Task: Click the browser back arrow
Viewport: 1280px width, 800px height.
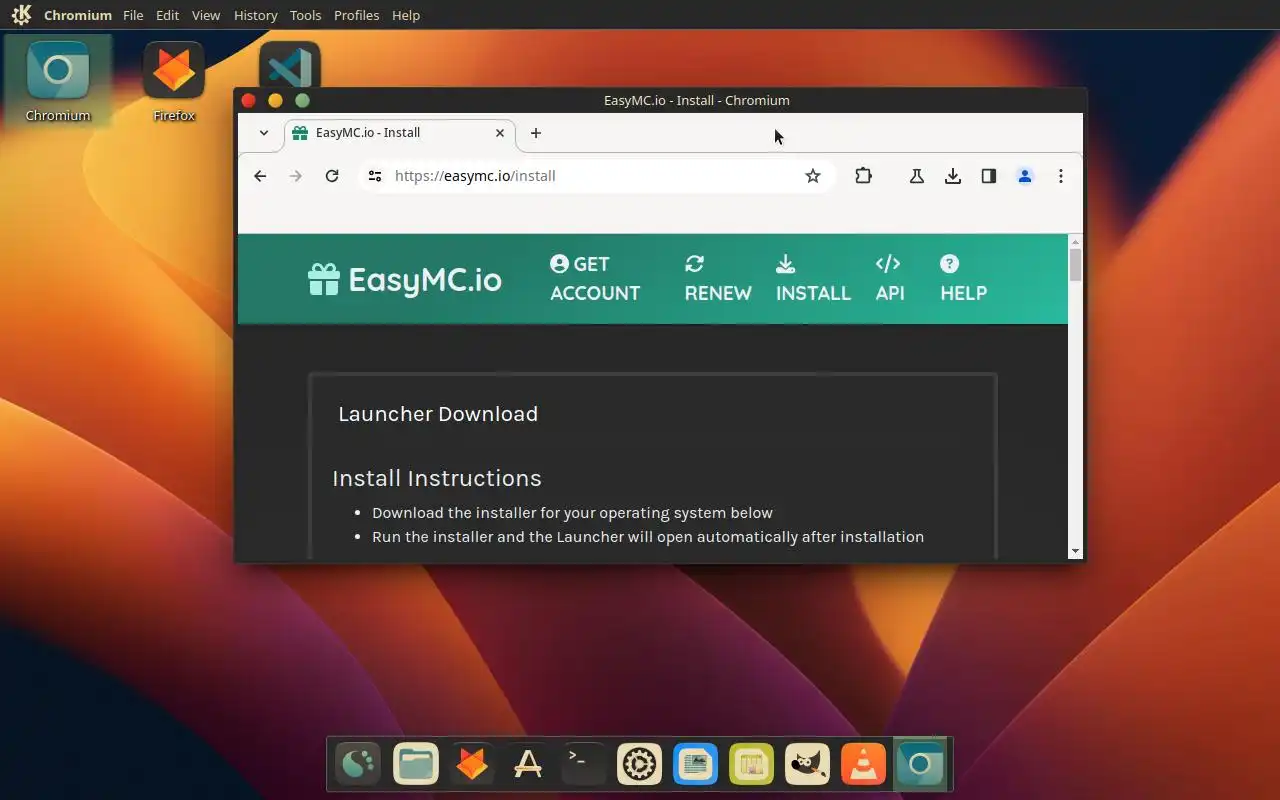Action: click(x=260, y=176)
